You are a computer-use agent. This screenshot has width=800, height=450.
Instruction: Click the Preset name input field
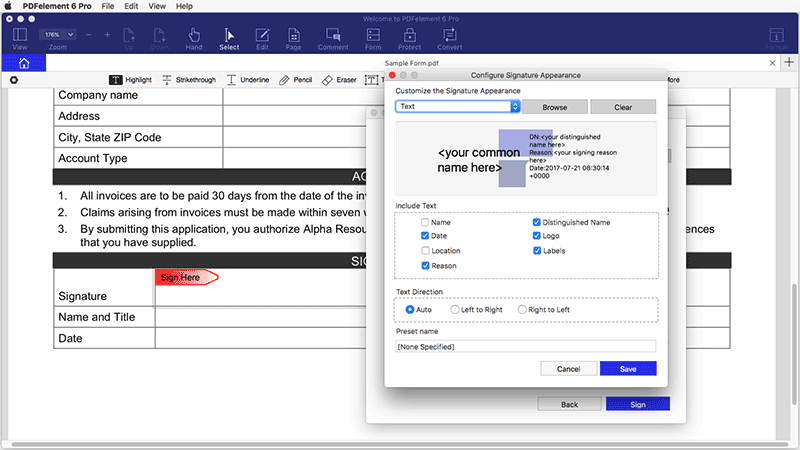[x=526, y=346]
